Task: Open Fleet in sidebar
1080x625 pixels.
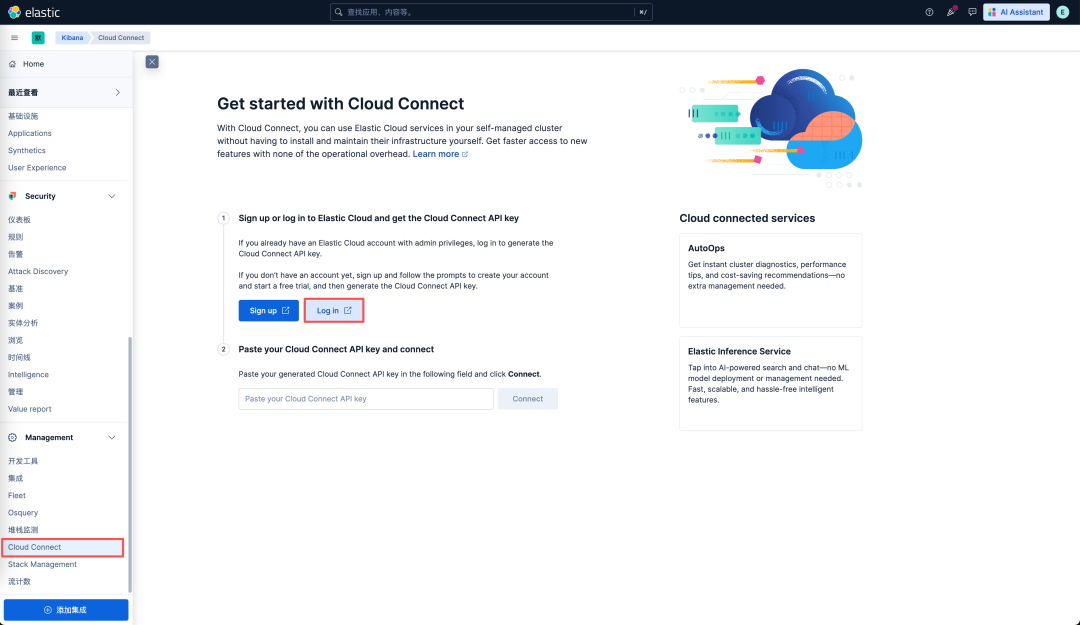Action: (17, 495)
